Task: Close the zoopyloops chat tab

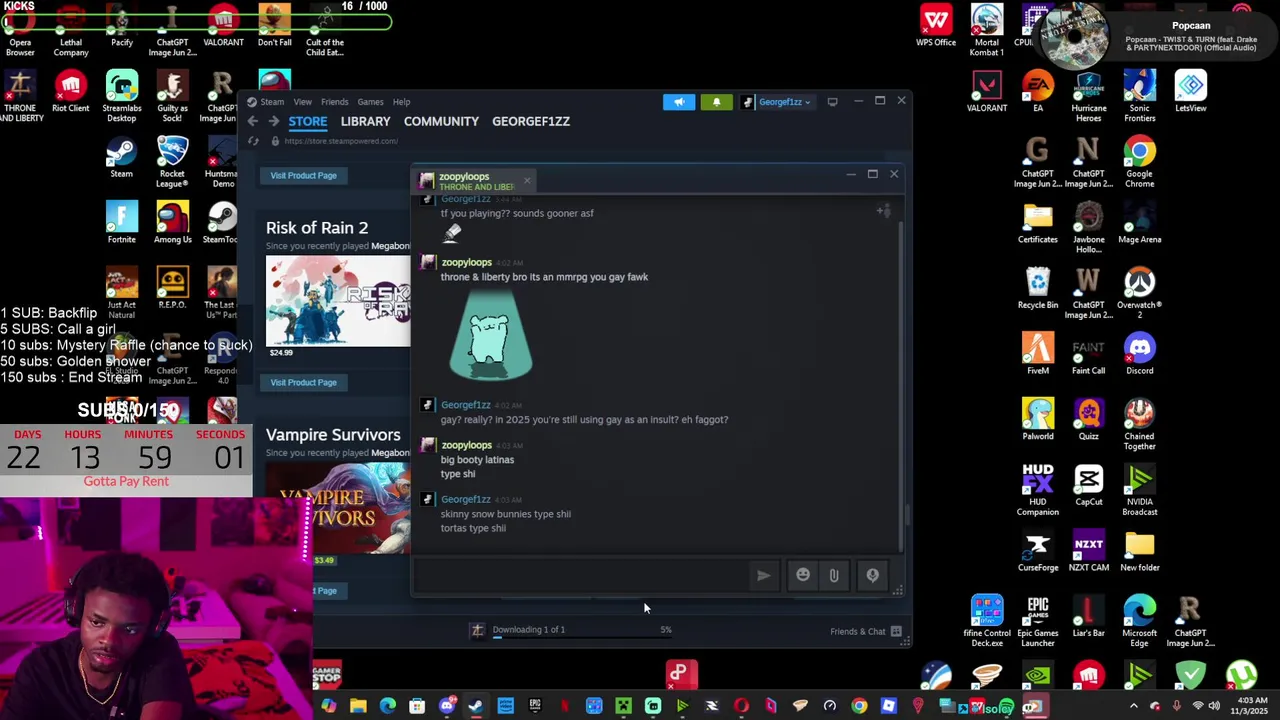Action: click(527, 181)
